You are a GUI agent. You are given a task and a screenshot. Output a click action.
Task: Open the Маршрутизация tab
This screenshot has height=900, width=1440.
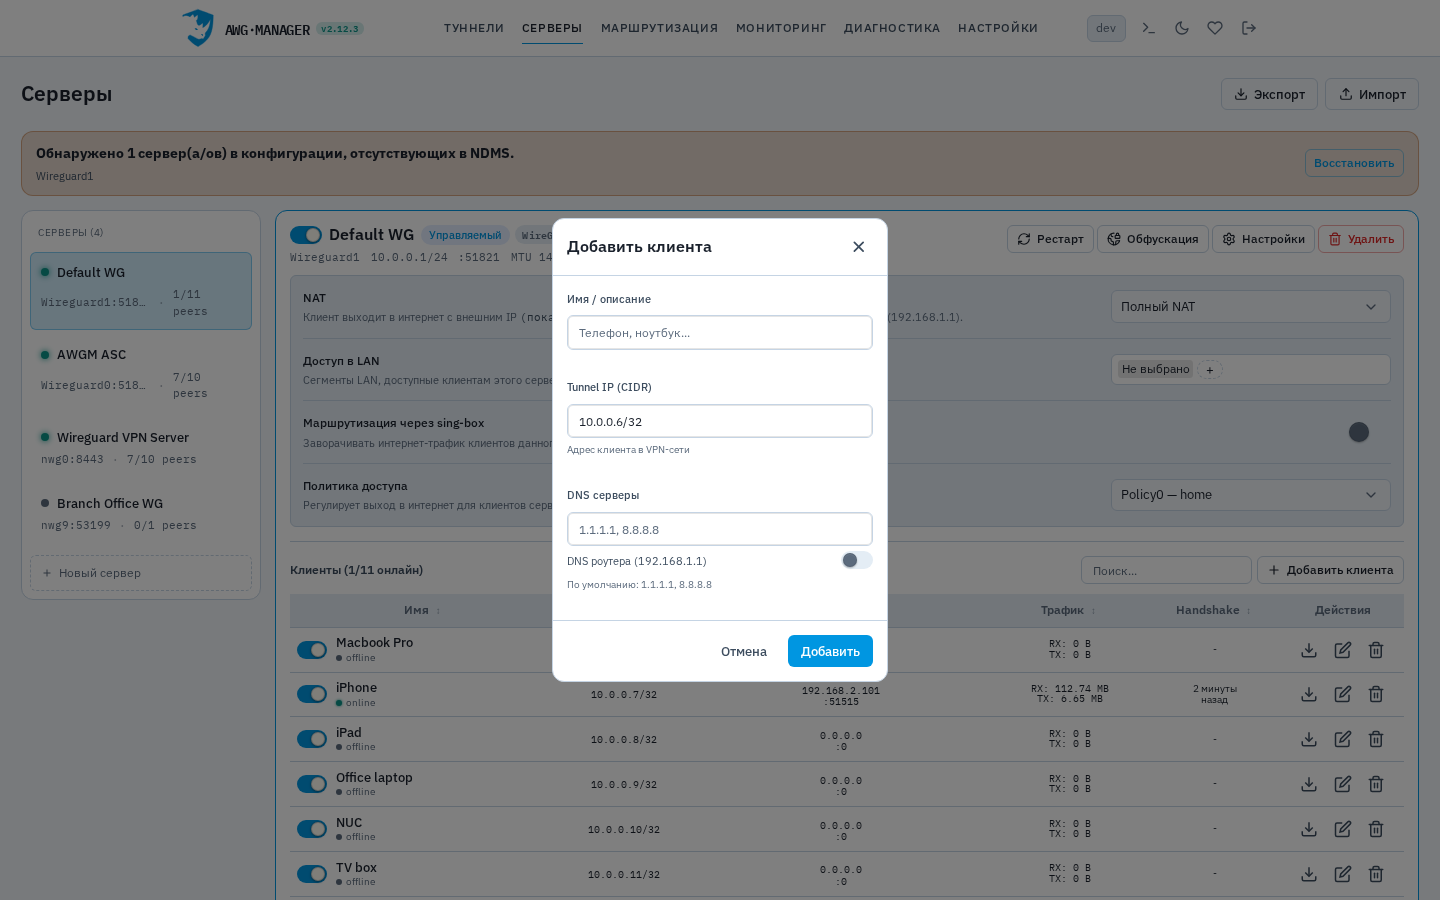click(x=659, y=28)
